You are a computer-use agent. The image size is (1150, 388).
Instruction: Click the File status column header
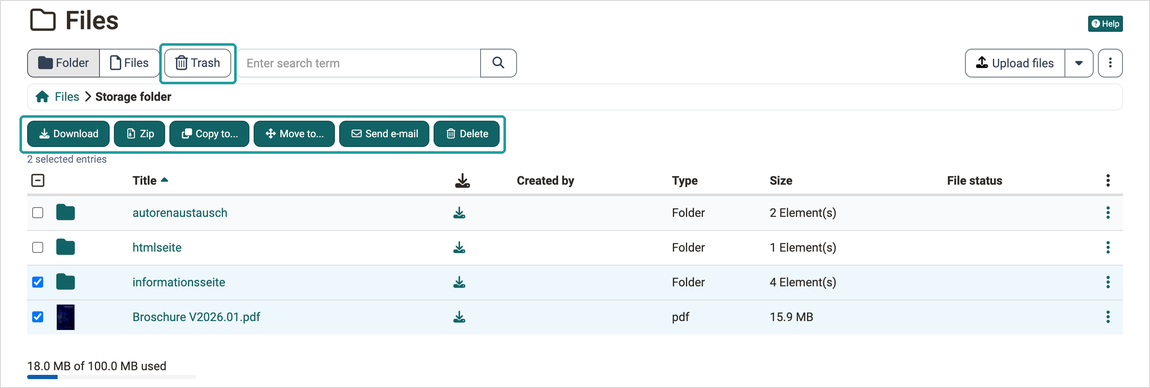click(x=974, y=180)
